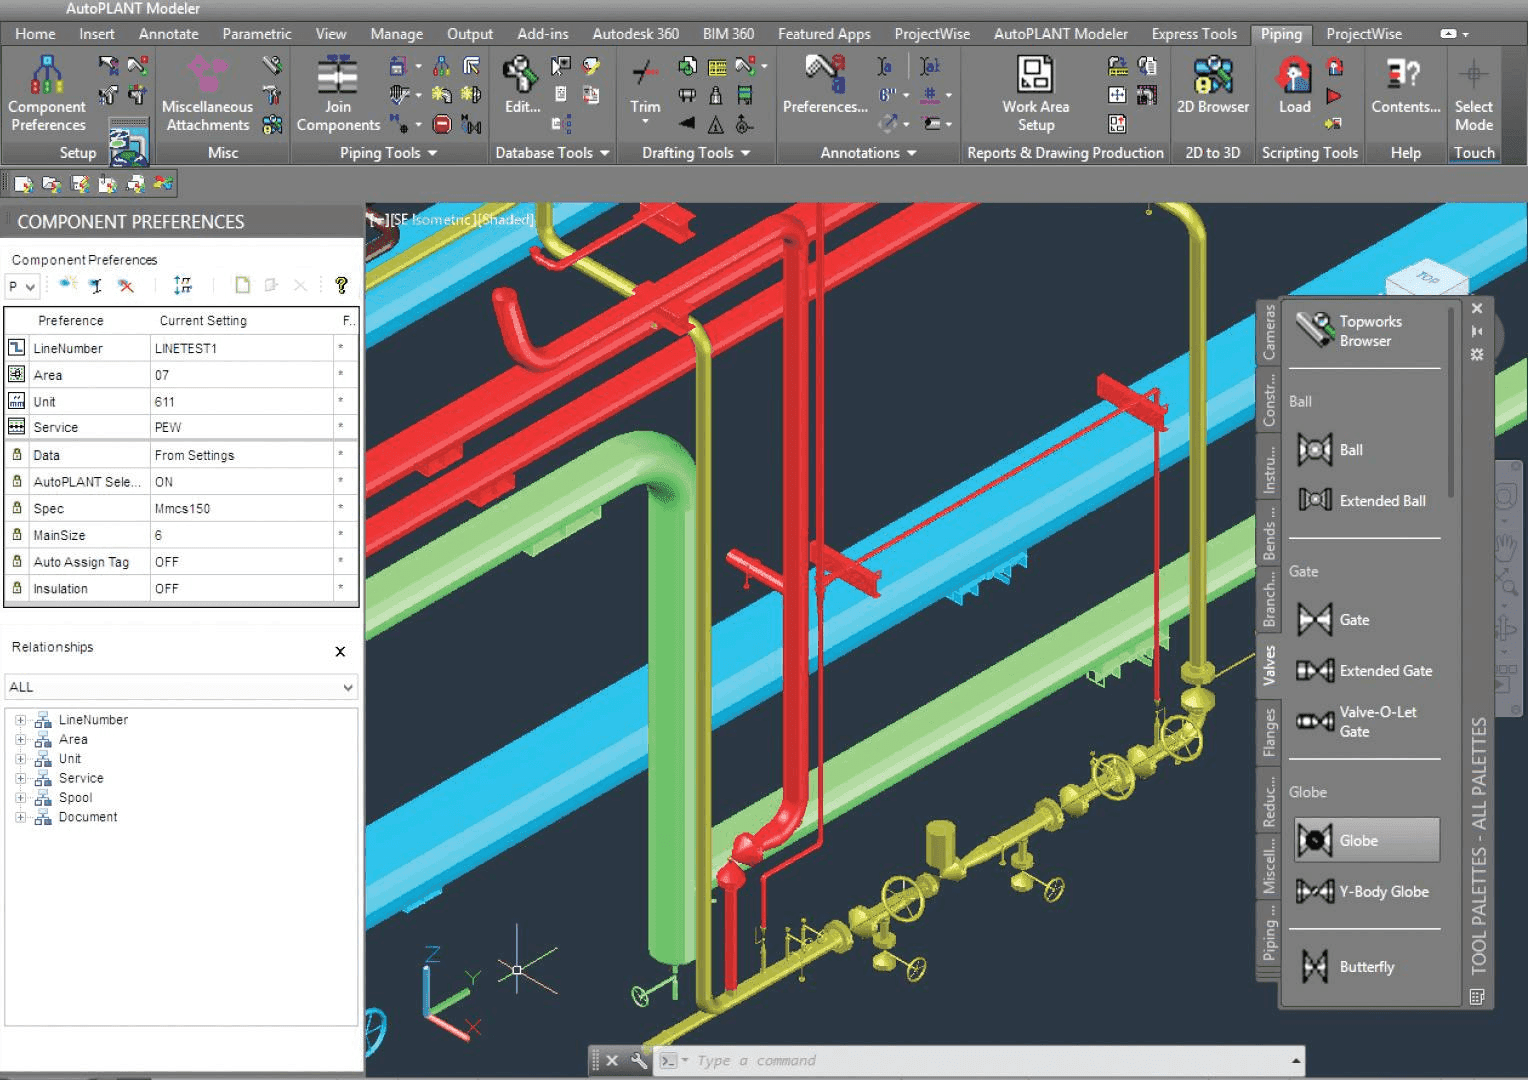This screenshot has height=1080, width=1528.
Task: Click the LINETEST1 value cell
Action: (242, 348)
